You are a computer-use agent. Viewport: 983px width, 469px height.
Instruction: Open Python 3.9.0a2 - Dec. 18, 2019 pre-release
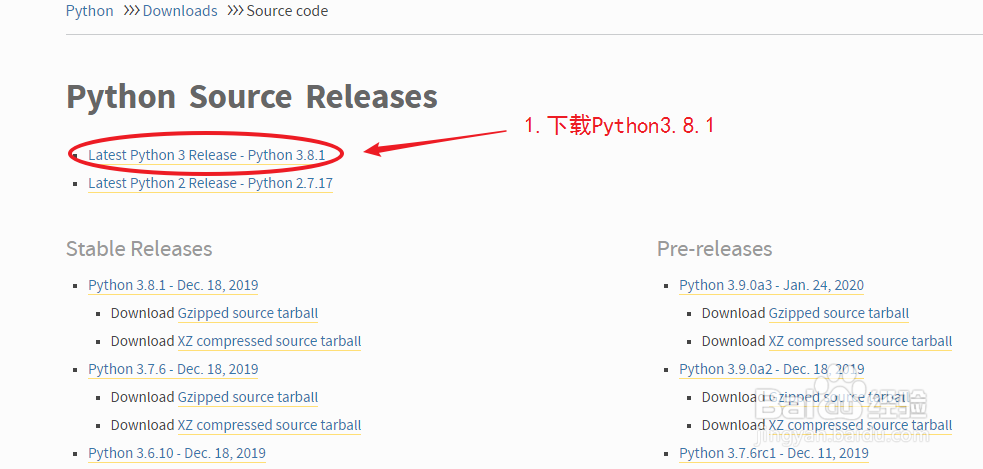point(771,369)
